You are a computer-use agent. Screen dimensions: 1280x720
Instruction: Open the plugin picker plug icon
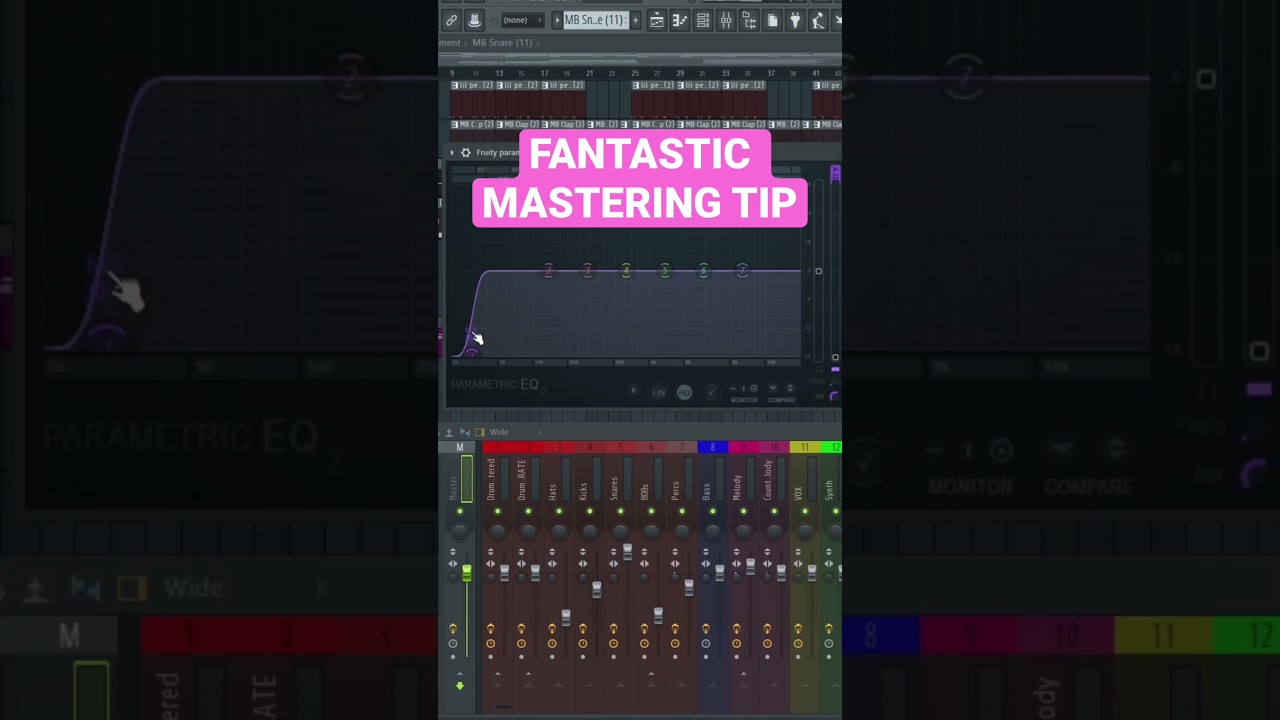pos(795,20)
